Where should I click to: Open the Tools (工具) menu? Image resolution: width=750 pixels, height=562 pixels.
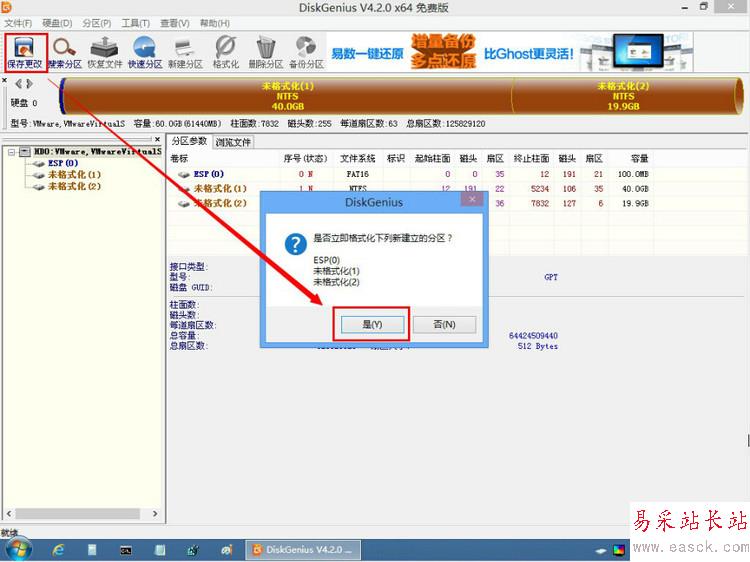[135, 23]
